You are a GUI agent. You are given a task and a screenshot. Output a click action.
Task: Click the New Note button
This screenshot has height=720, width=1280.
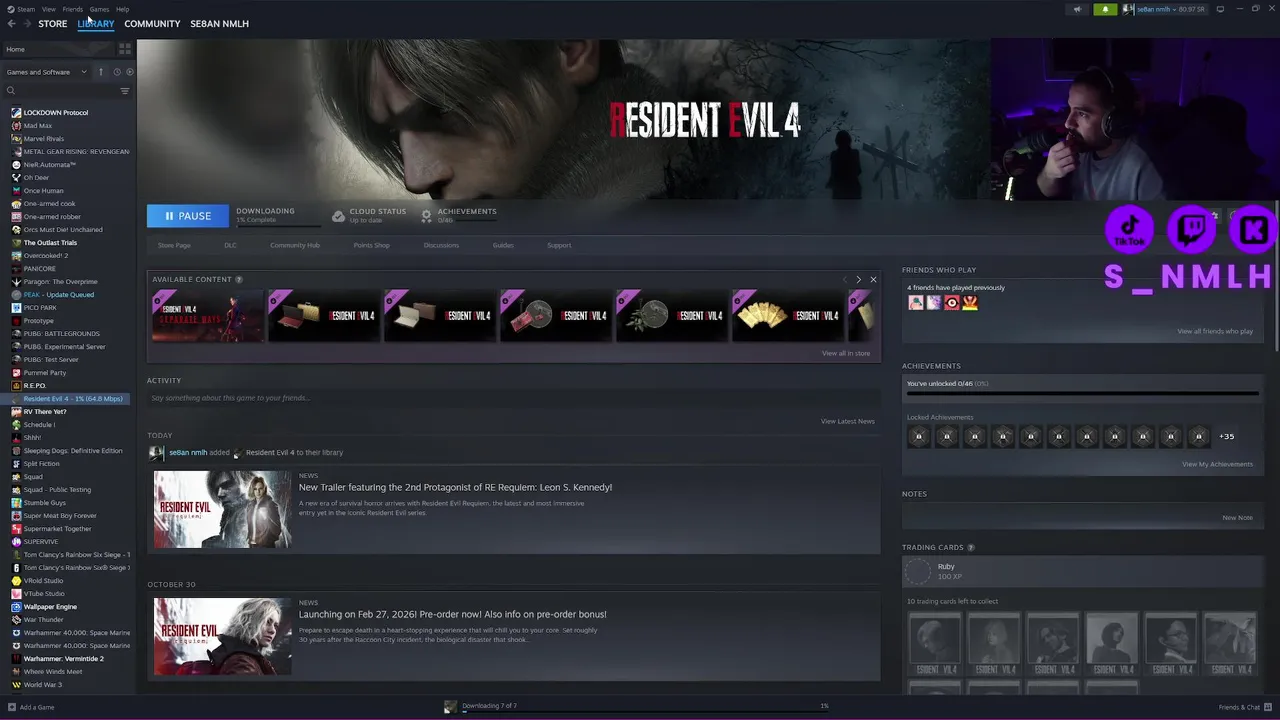[1237, 518]
